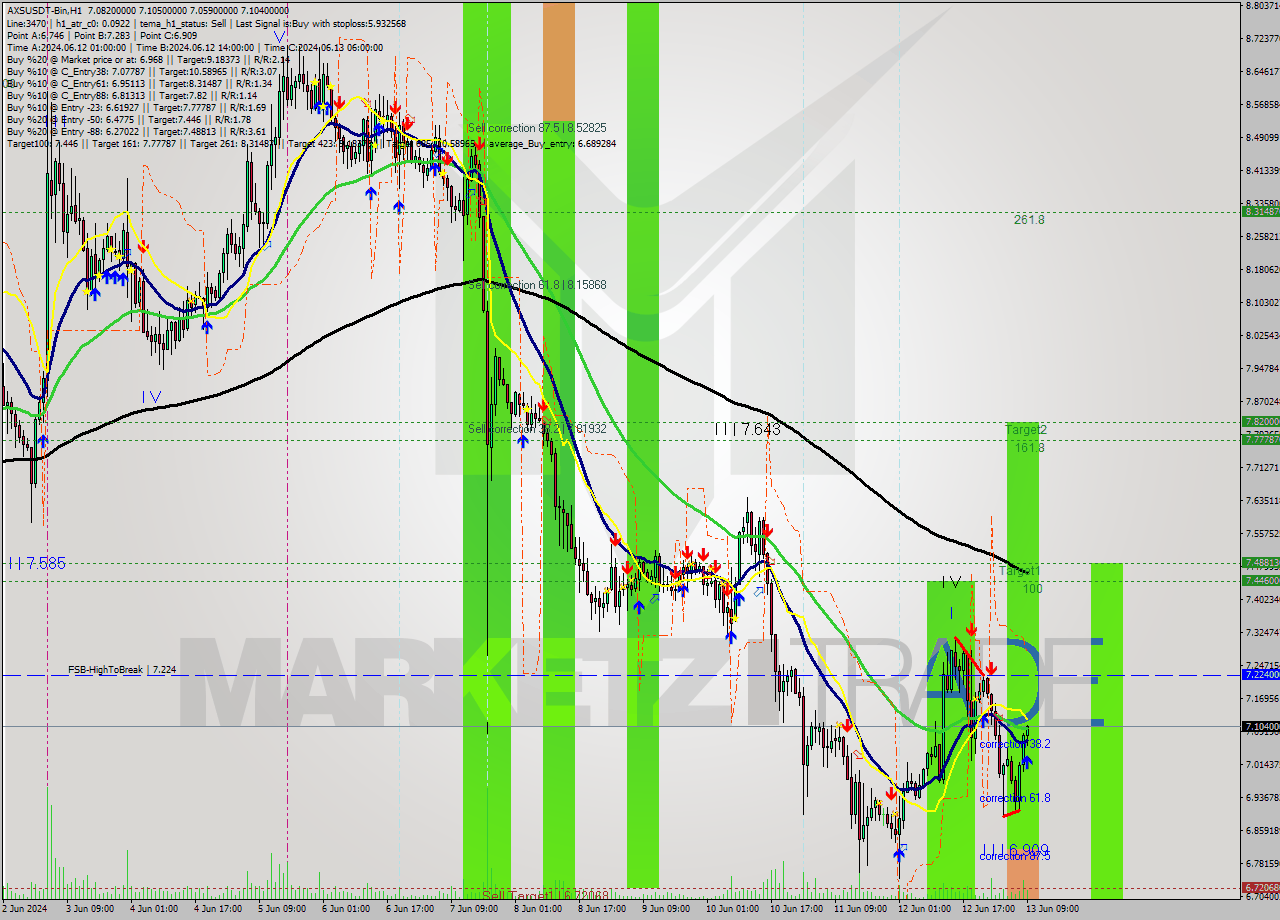Viewport: 1280px width, 920px height.
Task: Select the 'I I I 6.909' wave label
Action: coord(1016,848)
